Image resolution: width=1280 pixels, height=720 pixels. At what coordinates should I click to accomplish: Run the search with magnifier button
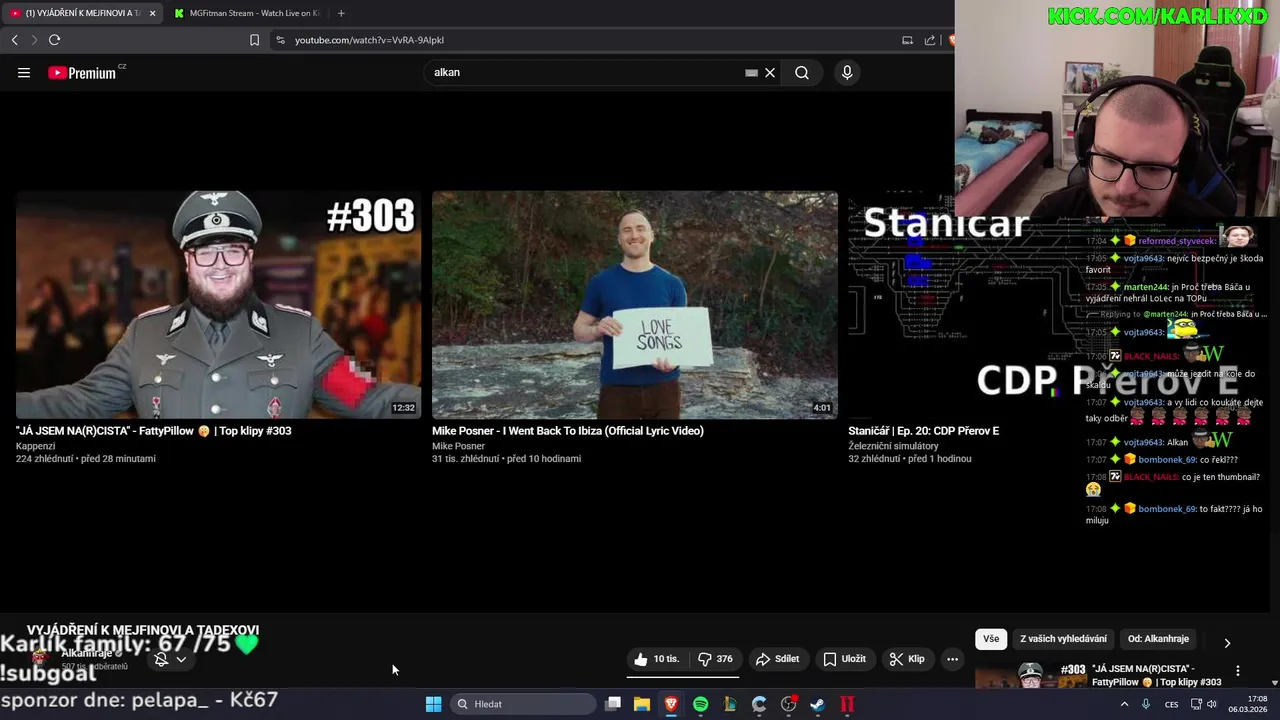[x=802, y=73]
